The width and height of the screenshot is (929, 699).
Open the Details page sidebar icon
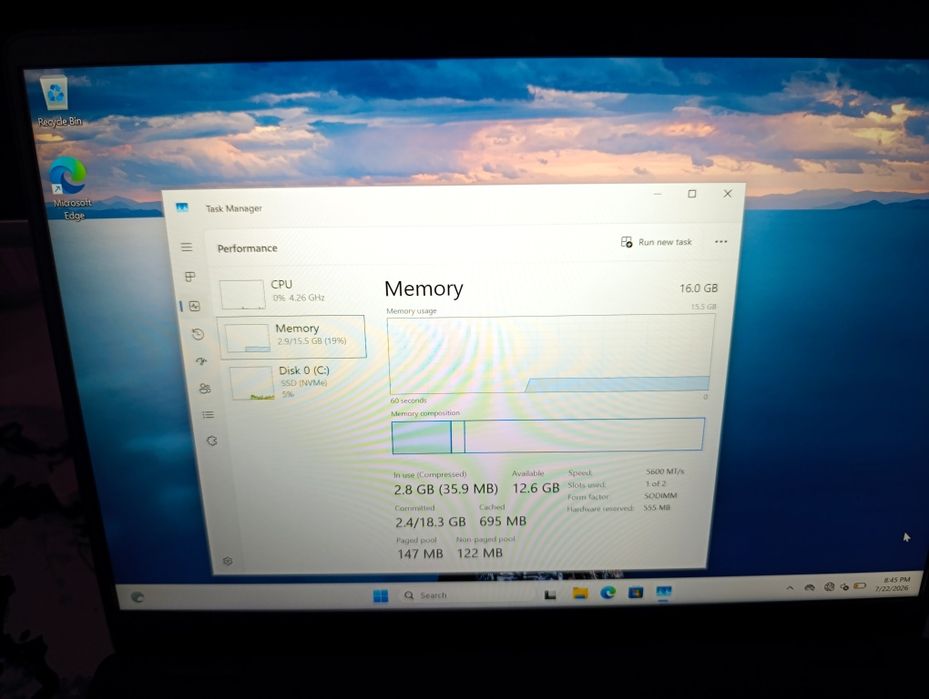[208, 415]
